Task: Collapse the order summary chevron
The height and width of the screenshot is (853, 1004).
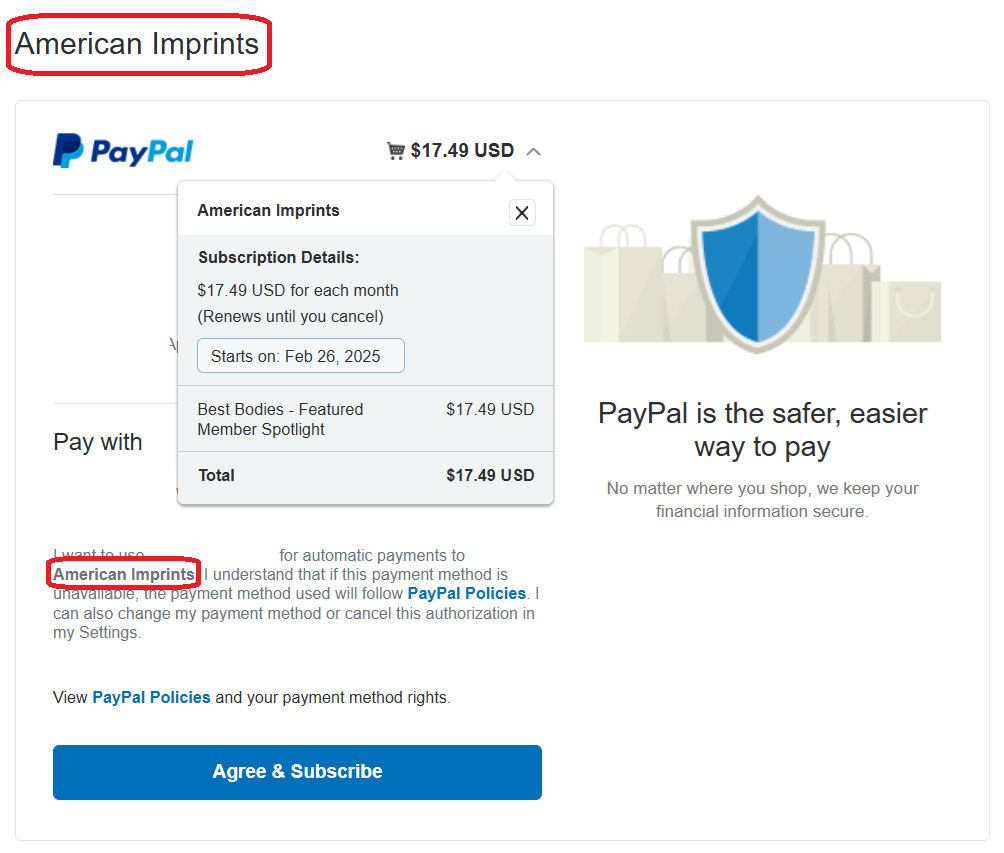Action: coord(534,152)
